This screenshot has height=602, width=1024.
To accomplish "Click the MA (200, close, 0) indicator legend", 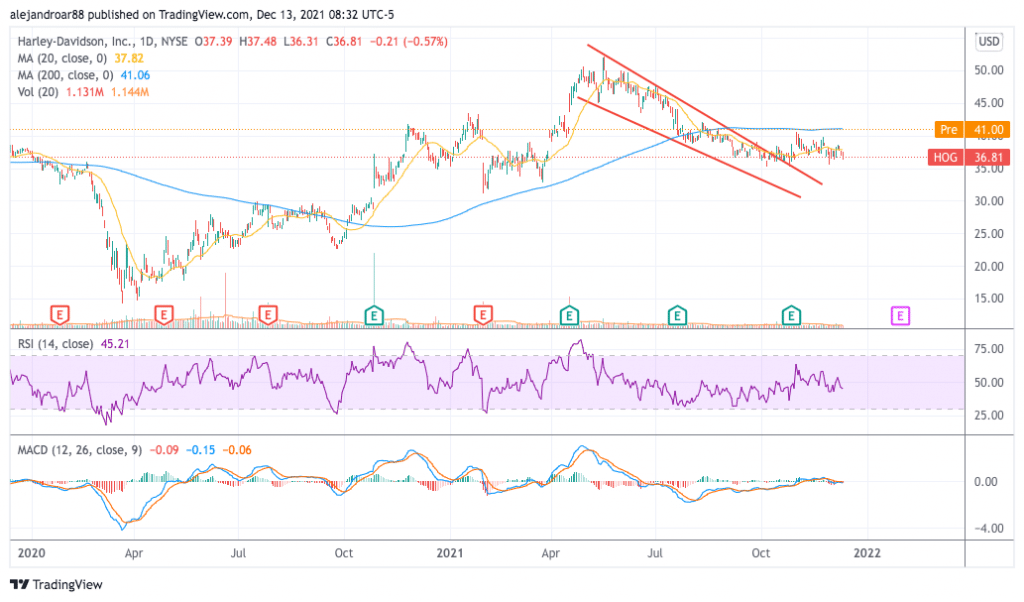I will click(x=65, y=75).
